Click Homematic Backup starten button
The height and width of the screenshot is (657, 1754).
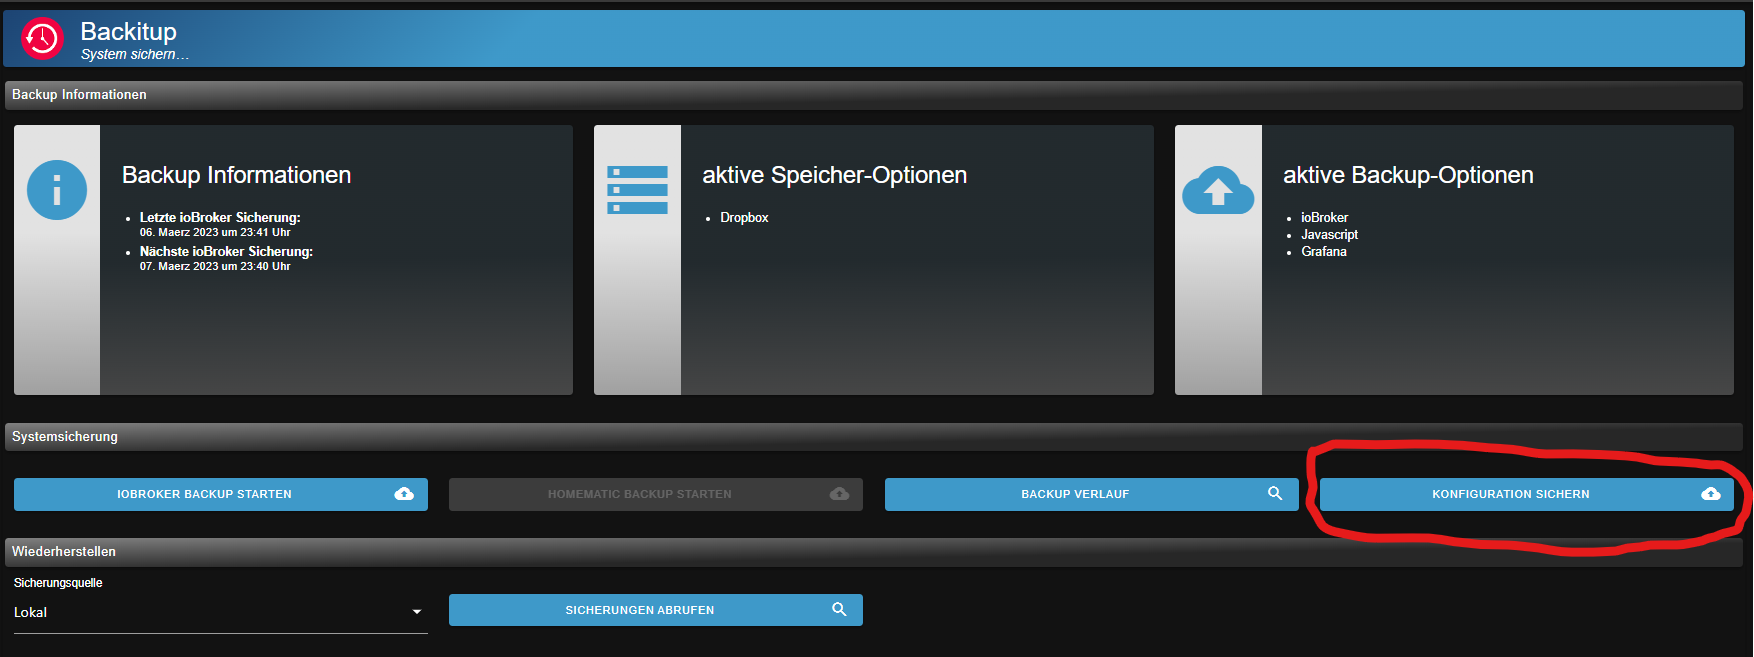pos(656,494)
